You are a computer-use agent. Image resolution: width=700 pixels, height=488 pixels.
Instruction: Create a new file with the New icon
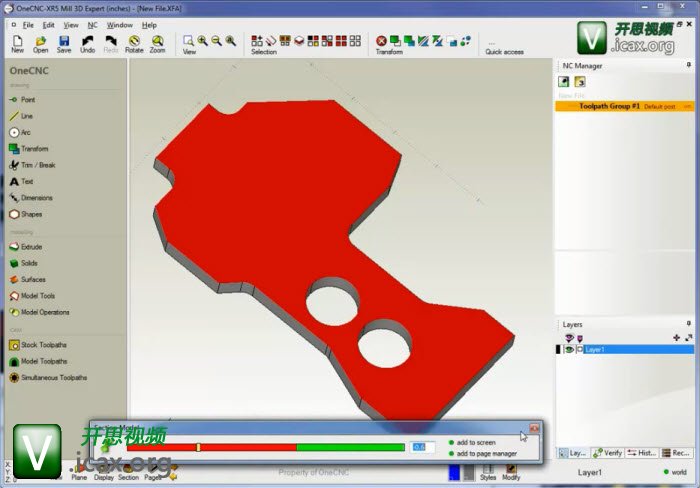coord(17,44)
